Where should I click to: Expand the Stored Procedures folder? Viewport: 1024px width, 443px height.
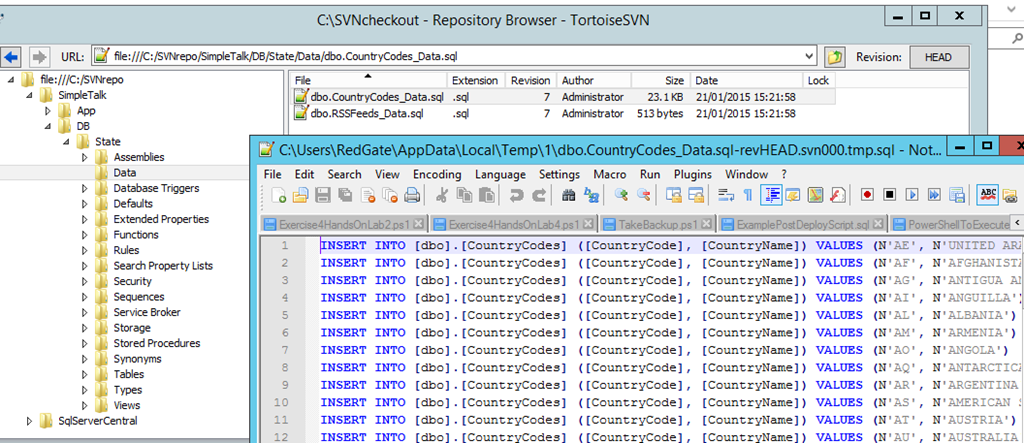tap(85, 344)
